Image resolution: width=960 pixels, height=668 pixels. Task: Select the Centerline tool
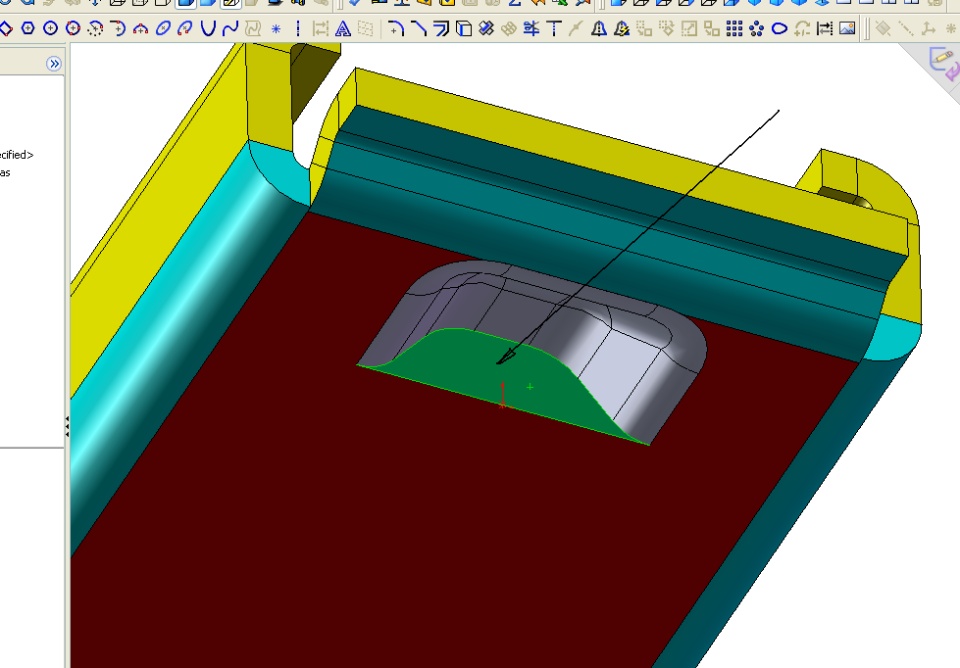click(x=298, y=28)
